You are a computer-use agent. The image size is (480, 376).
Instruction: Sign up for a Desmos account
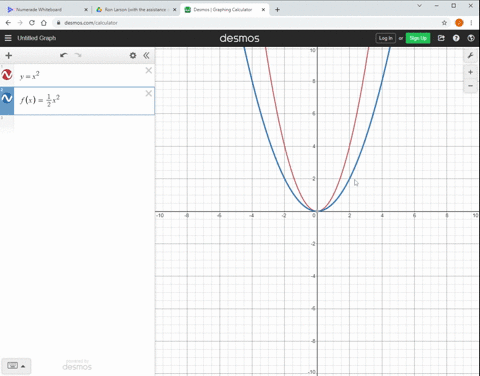[x=418, y=38]
